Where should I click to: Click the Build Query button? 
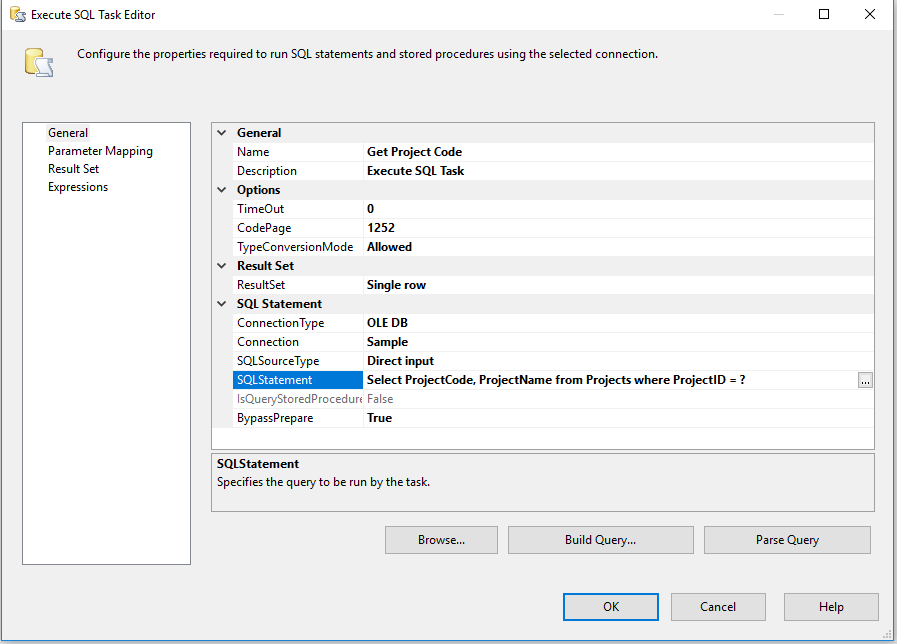[600, 539]
